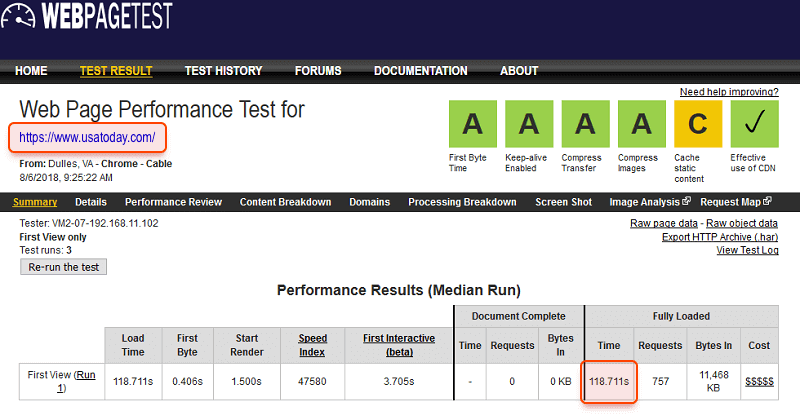Click the Speed Index column header link
The width and height of the screenshot is (800, 415).
(x=312, y=345)
